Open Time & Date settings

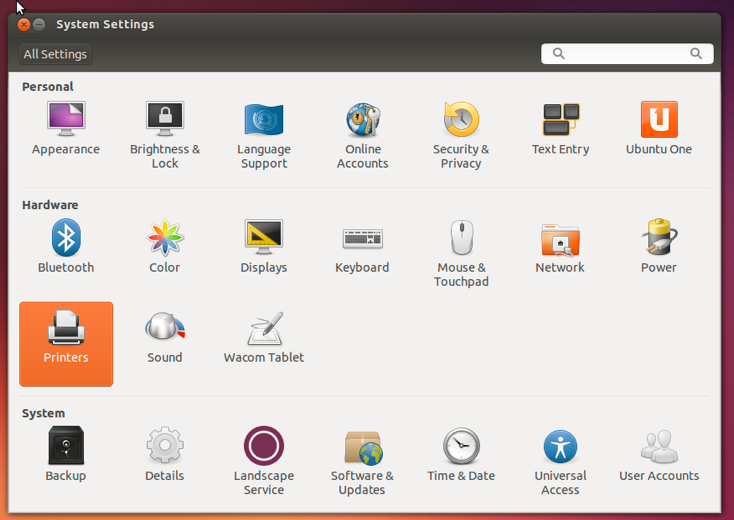point(461,454)
